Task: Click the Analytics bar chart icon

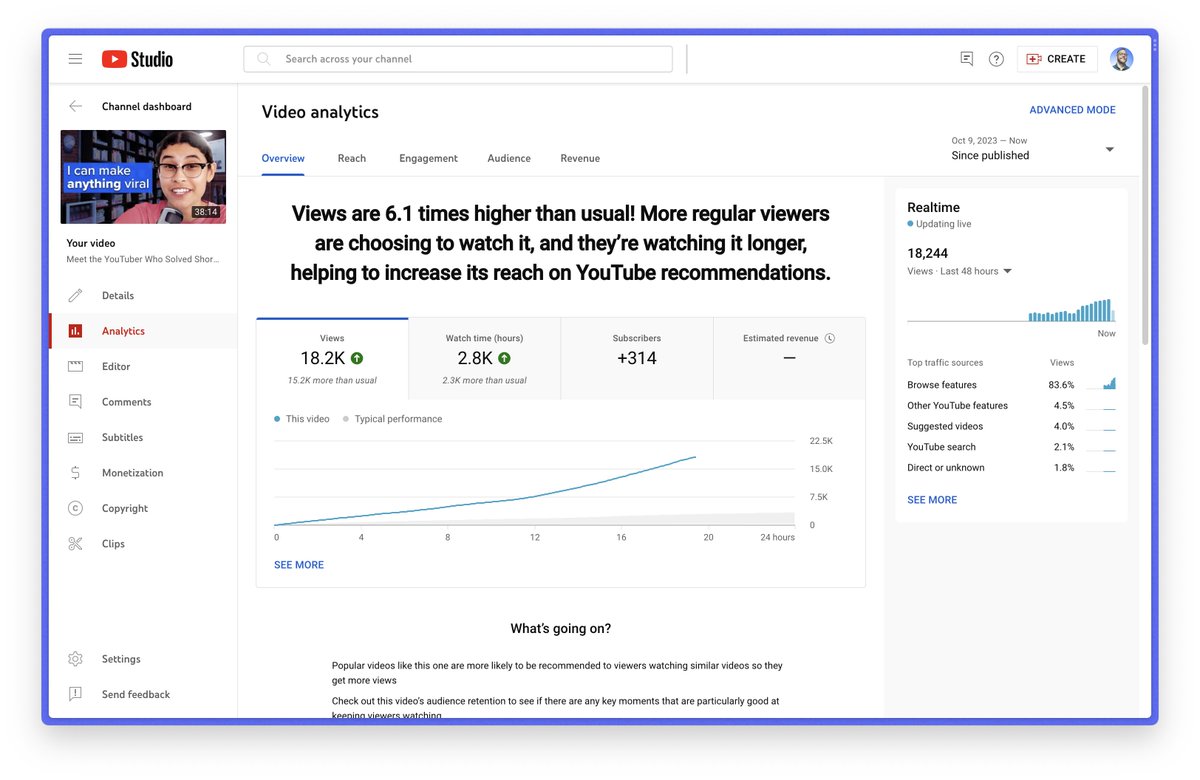Action: pos(75,331)
